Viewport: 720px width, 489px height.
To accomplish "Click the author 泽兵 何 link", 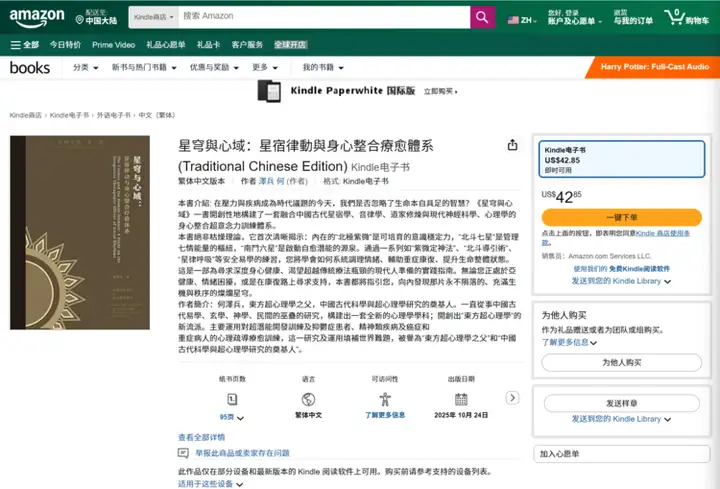I will [271, 181].
